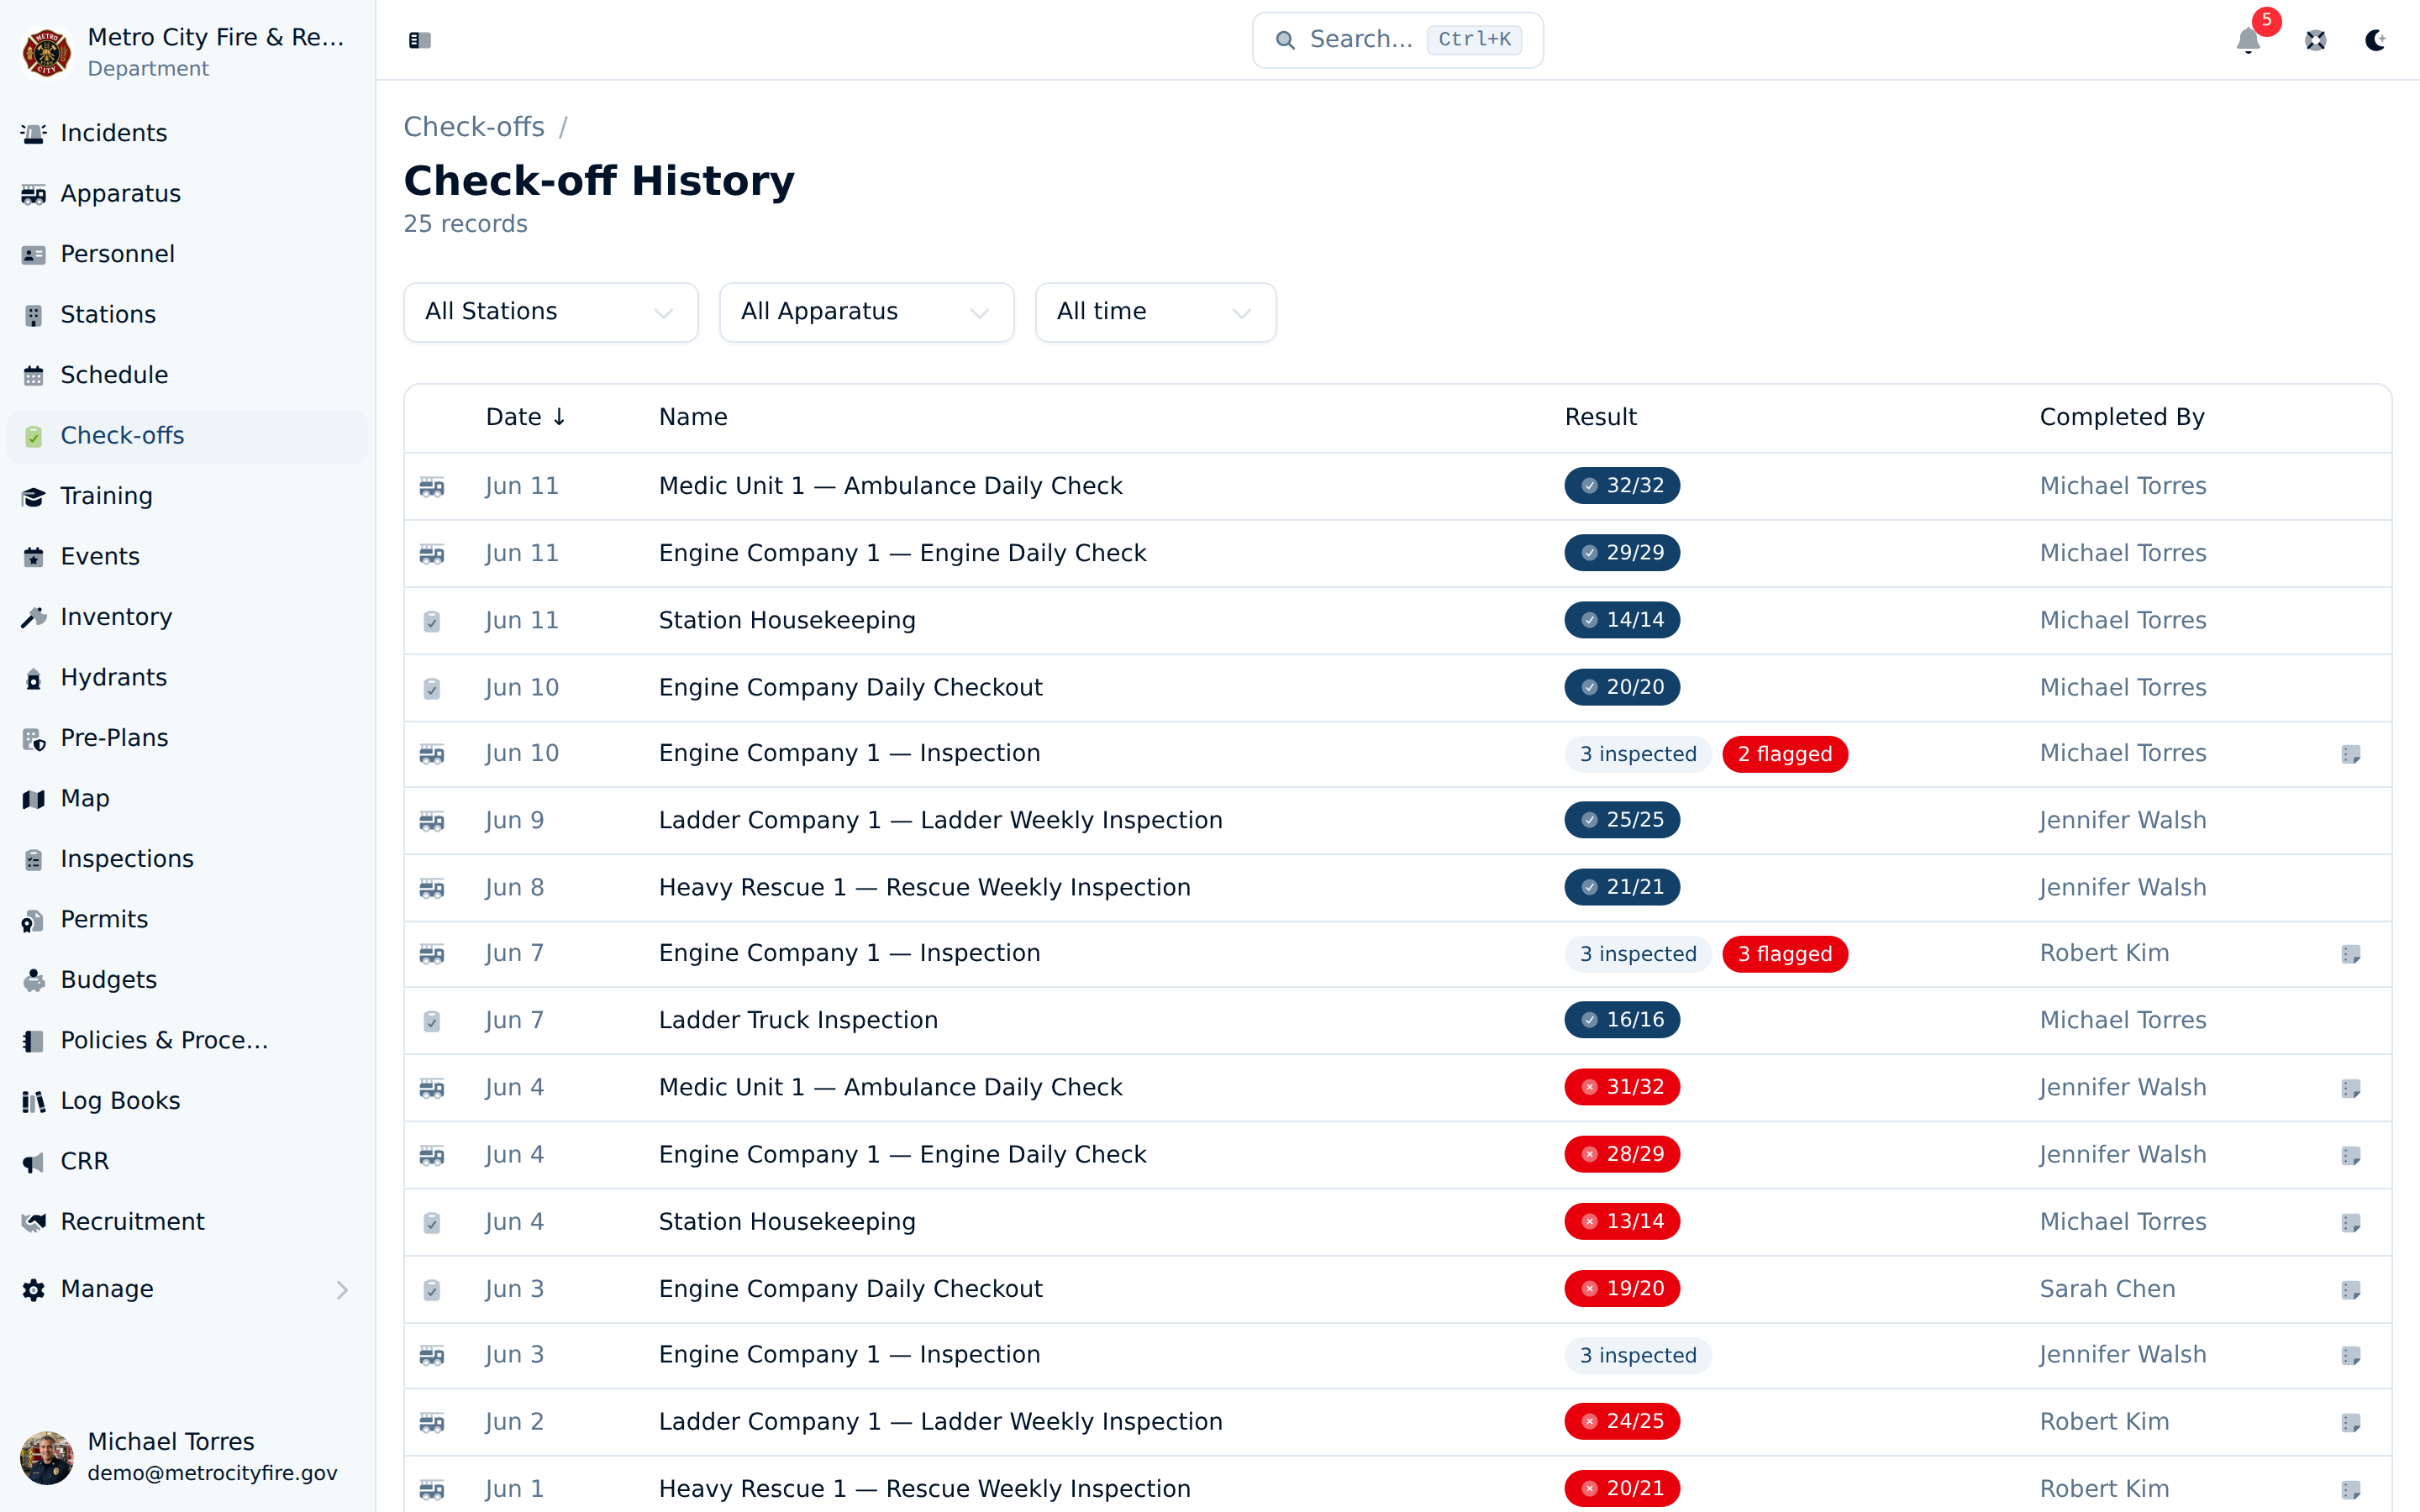2420x1512 pixels.
Task: Click the Policies & Procedures book icon
Action: [x=33, y=1041]
